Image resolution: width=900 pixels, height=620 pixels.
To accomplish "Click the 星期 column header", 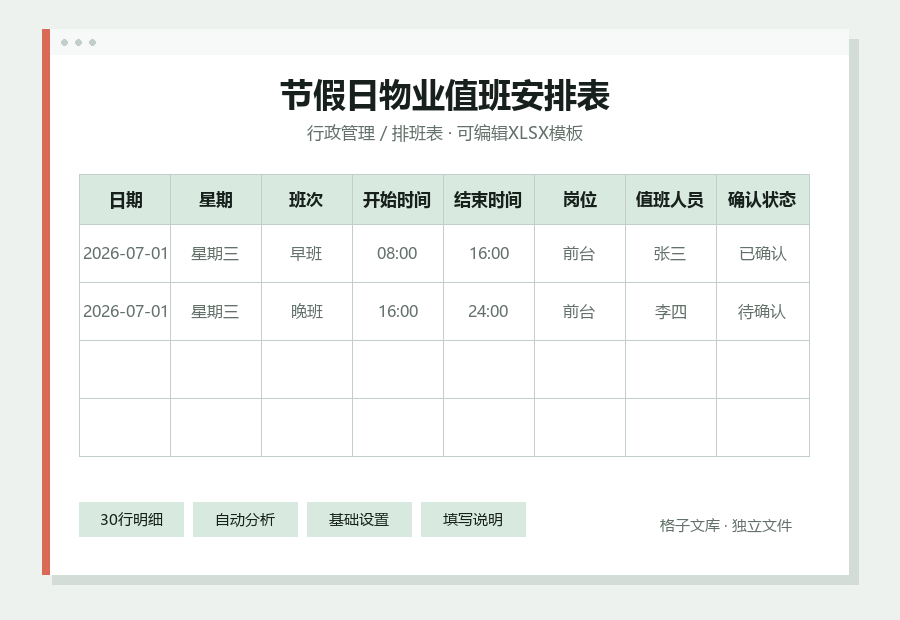I will coord(216,200).
